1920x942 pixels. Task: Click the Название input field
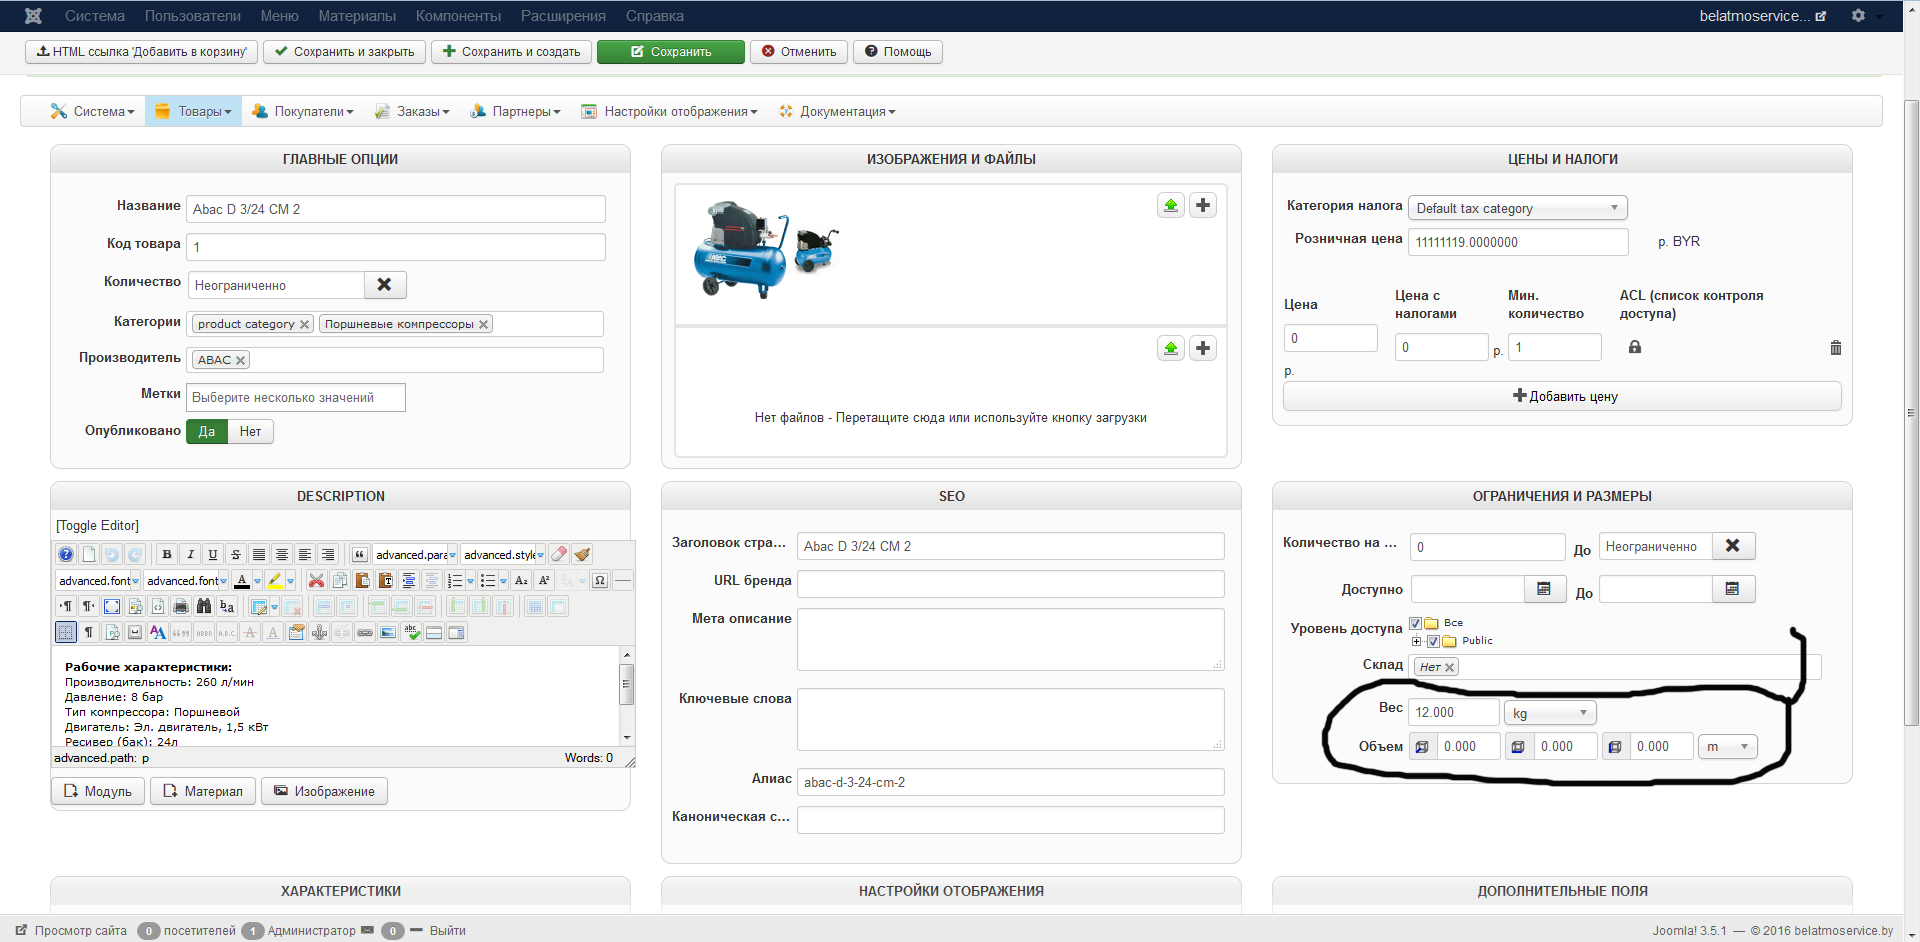pos(396,209)
